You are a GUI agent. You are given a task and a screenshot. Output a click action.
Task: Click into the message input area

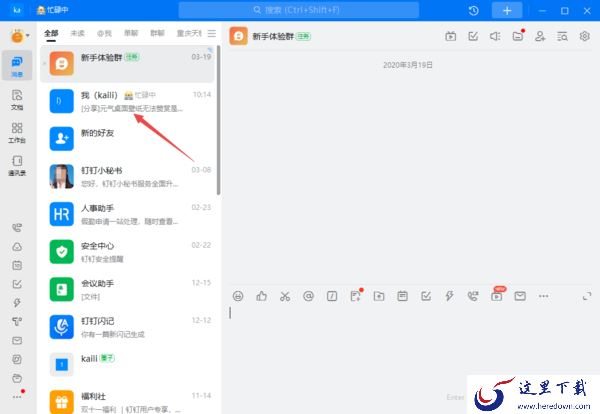pos(409,344)
